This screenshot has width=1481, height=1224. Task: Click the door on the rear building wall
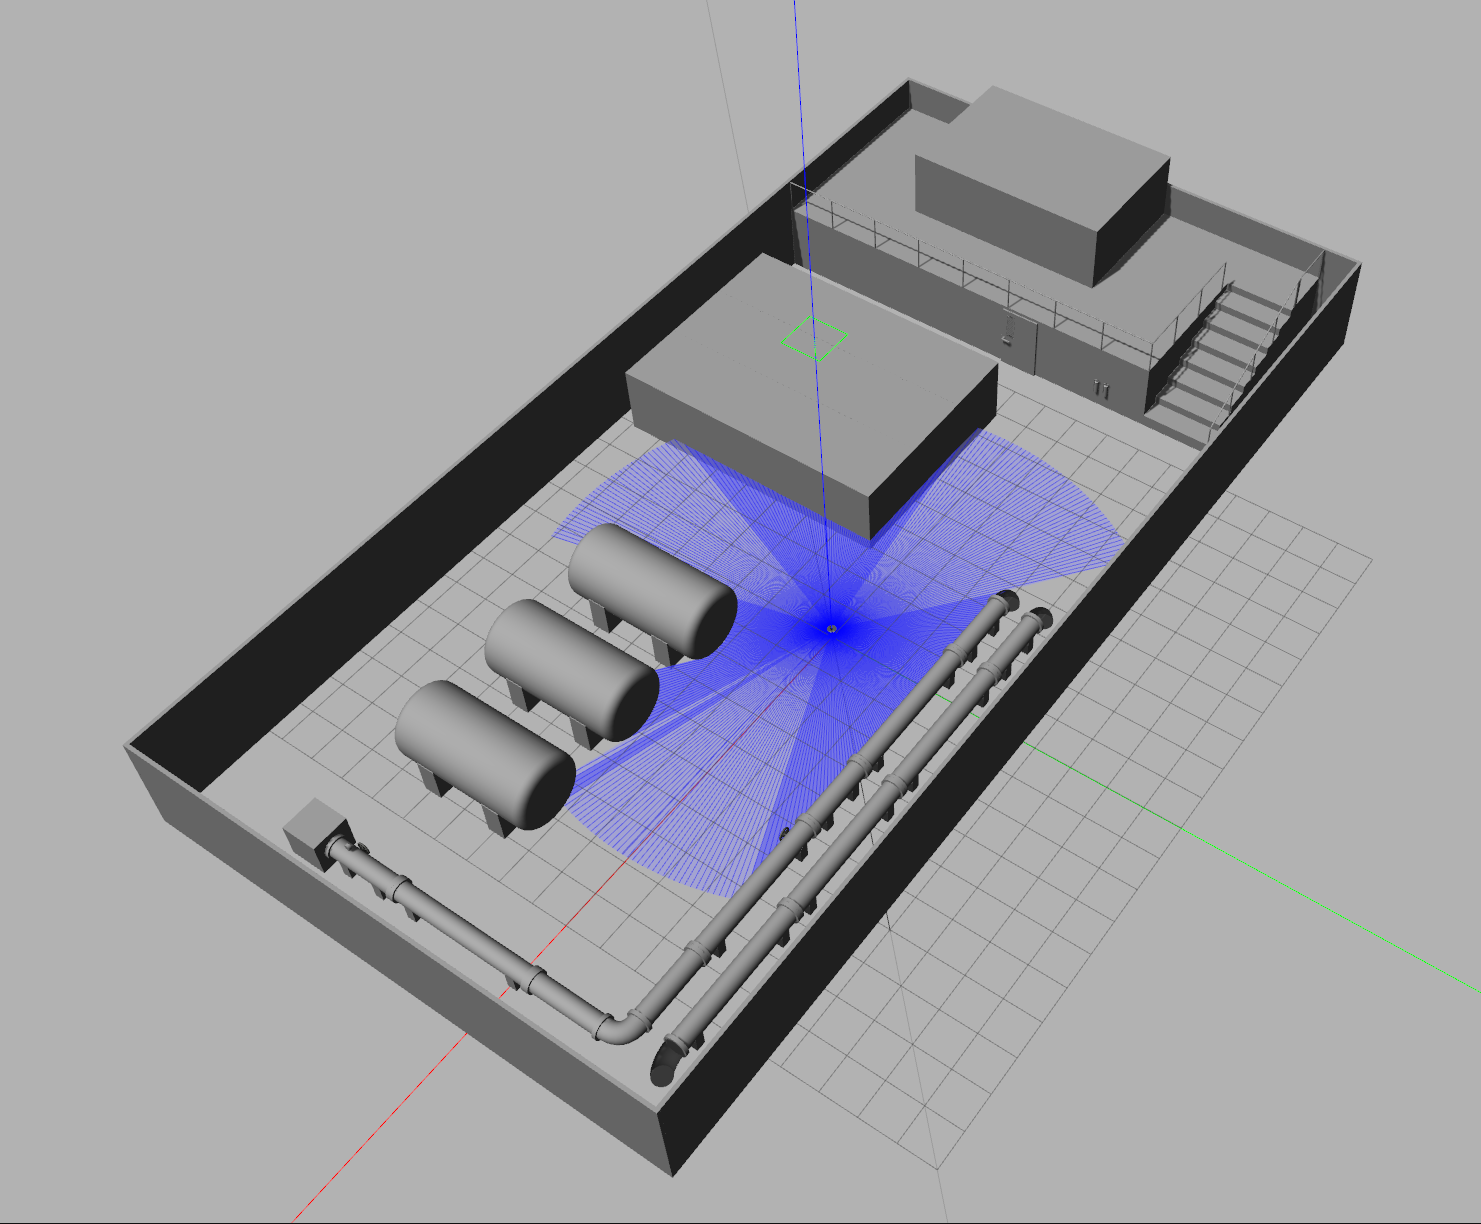[1020, 341]
